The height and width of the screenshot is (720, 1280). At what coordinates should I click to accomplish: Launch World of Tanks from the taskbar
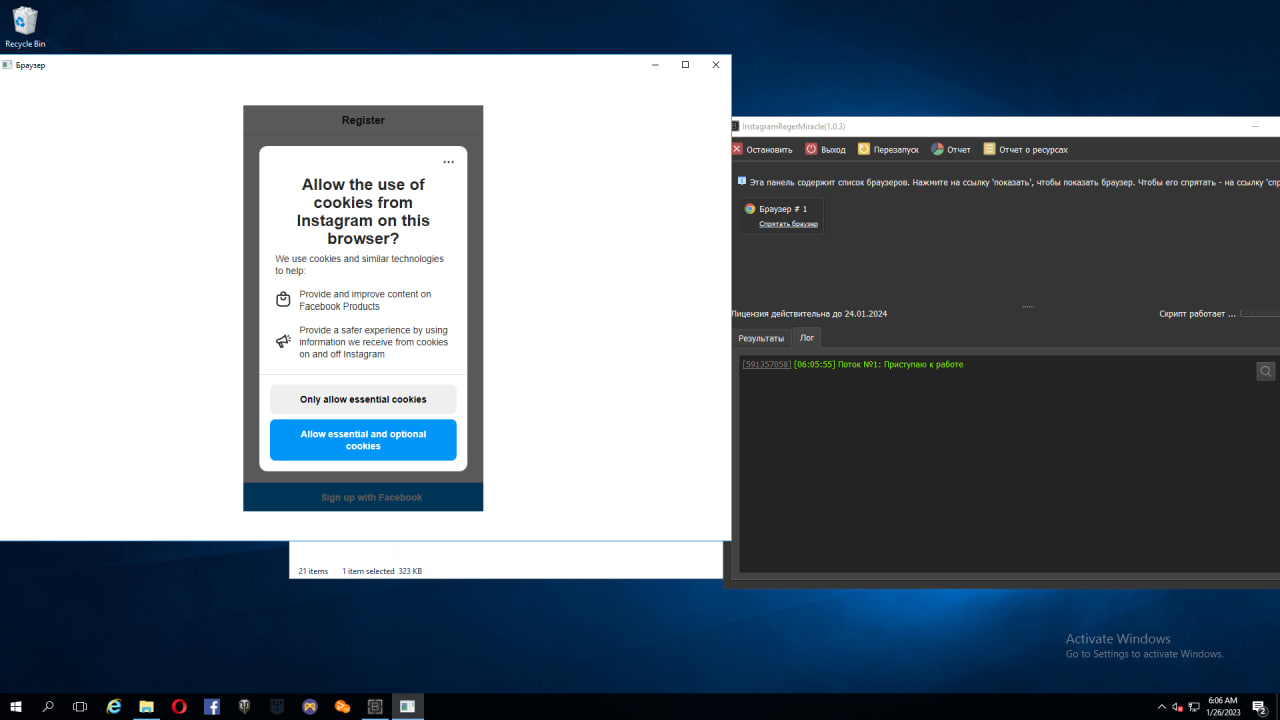pos(244,706)
